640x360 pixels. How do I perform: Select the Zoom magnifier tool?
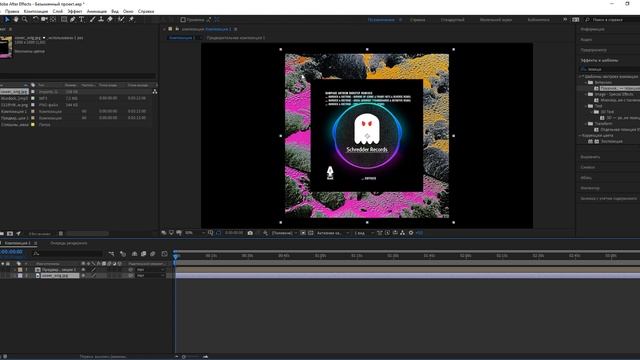point(24,20)
